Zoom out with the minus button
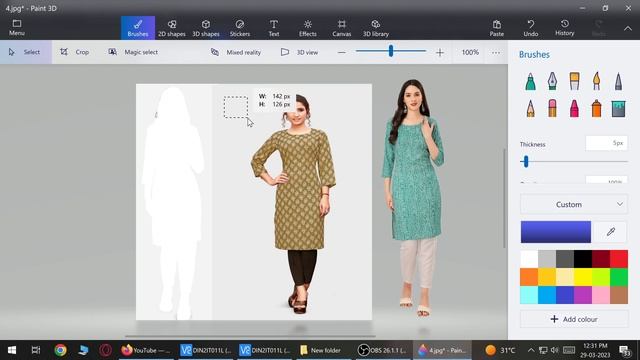Screen dimensions: 640x360 click(342, 52)
